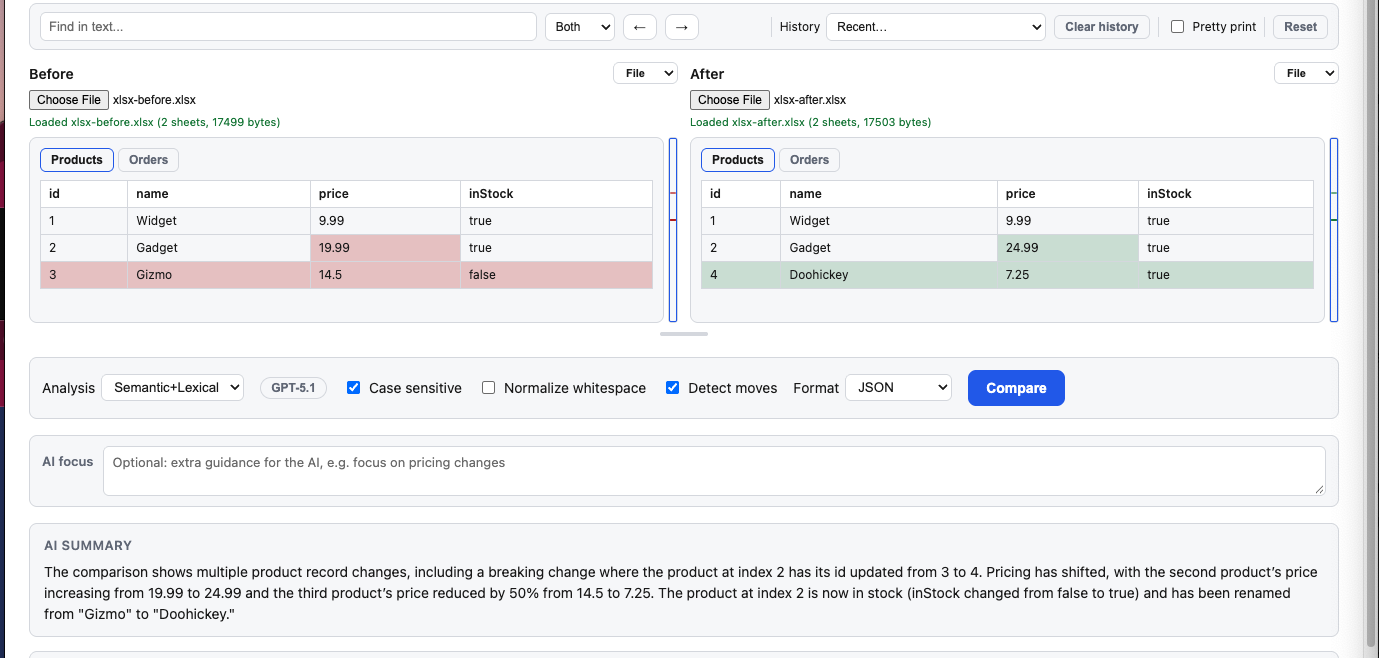This screenshot has width=1382, height=658.
Task: Click Gadget in the After table
Action: (x=888, y=248)
